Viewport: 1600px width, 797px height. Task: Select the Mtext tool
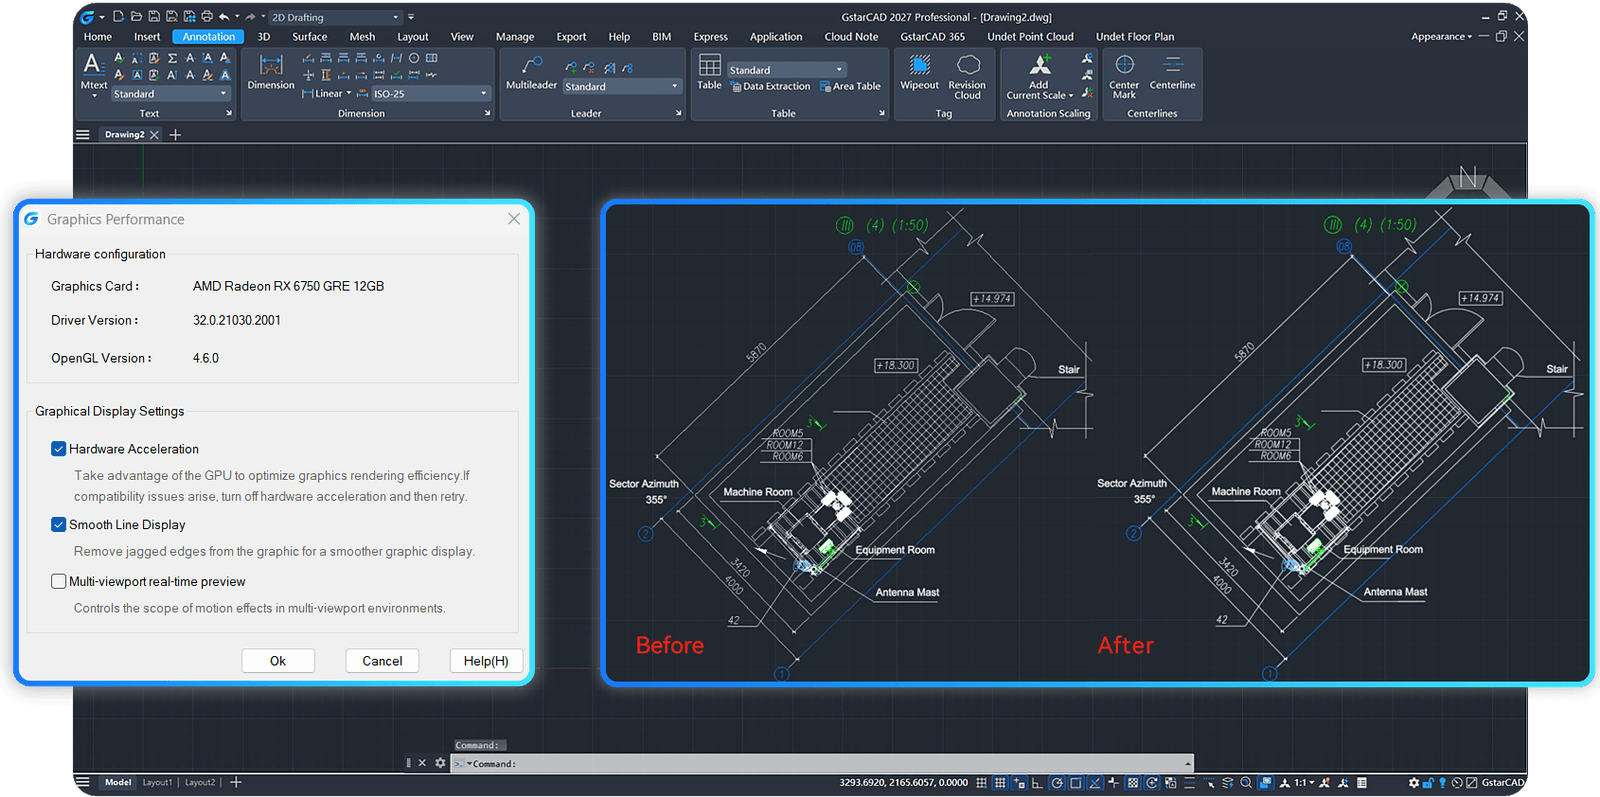pyautogui.click(x=93, y=73)
